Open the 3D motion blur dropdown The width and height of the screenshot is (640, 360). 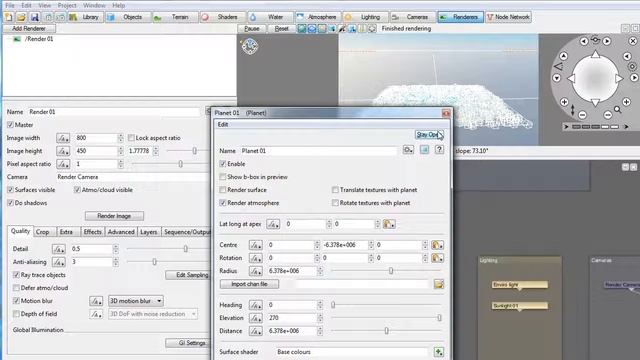point(136,301)
